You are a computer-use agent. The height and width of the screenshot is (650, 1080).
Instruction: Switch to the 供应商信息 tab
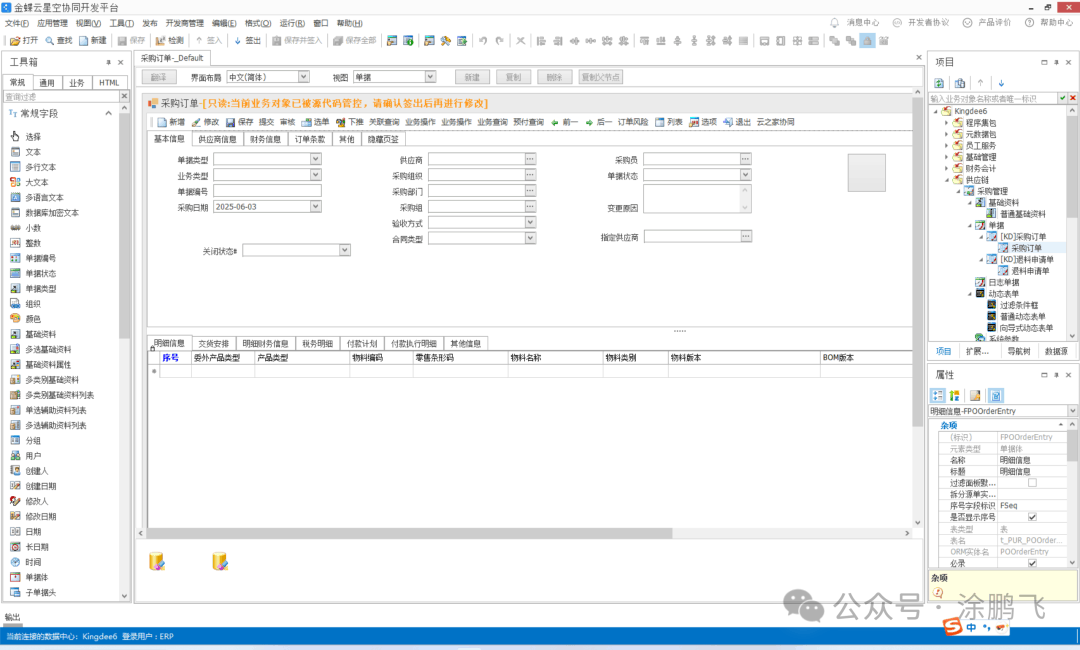pyautogui.click(x=217, y=140)
